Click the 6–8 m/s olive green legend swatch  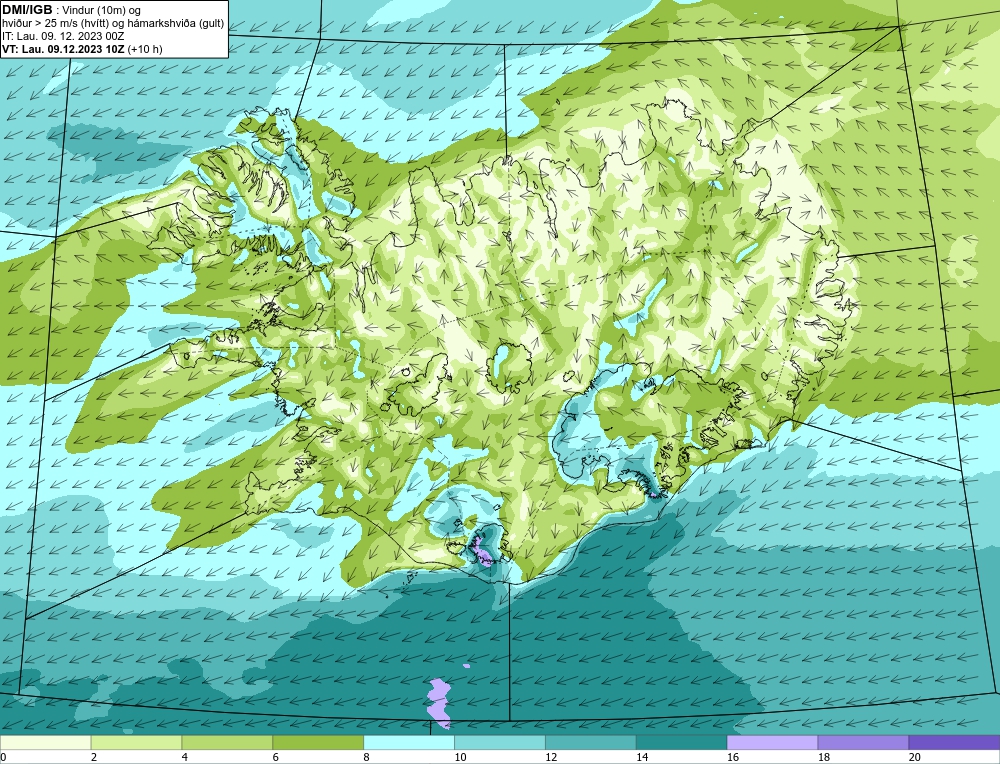(318, 742)
